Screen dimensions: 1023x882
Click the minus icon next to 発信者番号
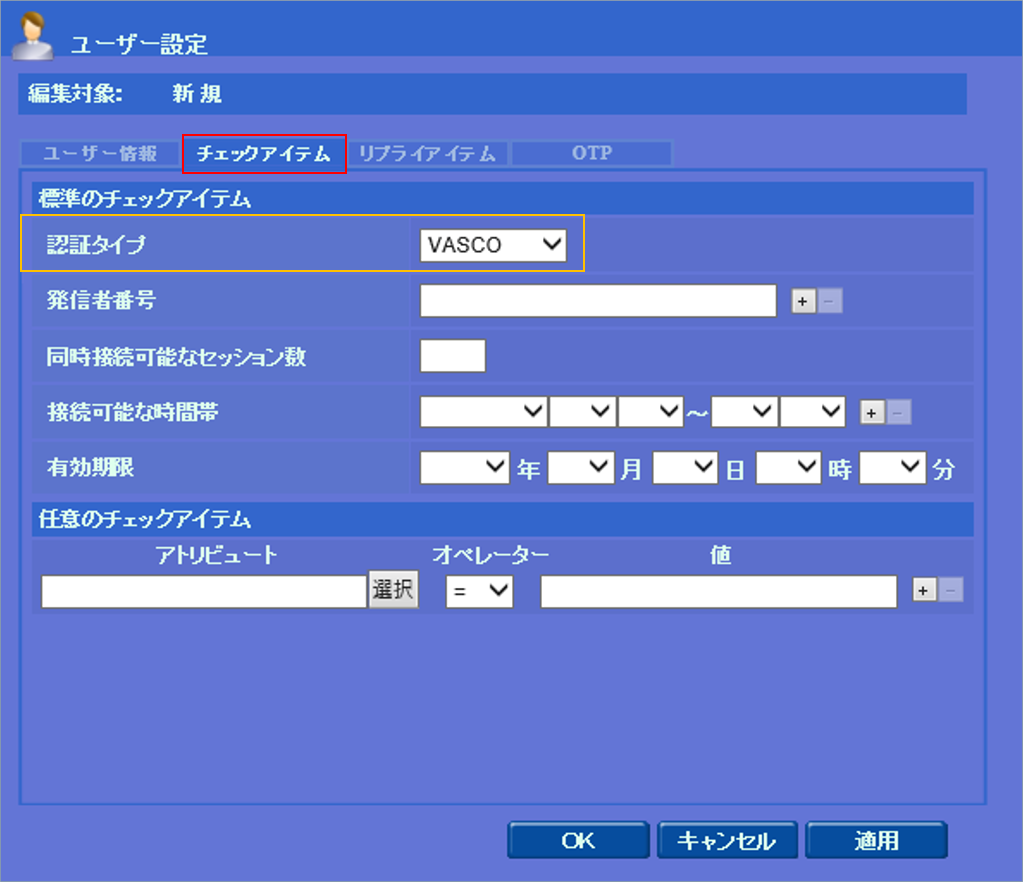click(x=830, y=301)
